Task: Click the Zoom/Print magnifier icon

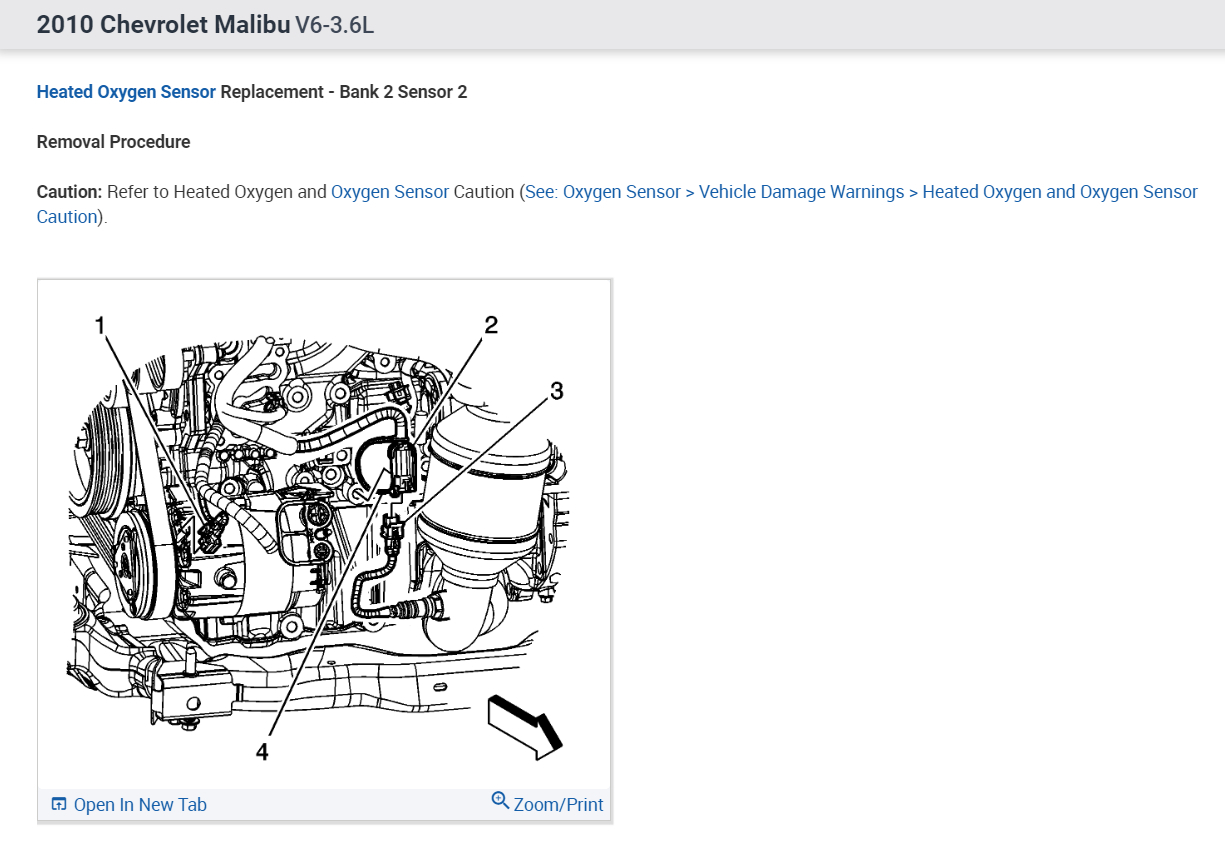Action: 501,800
